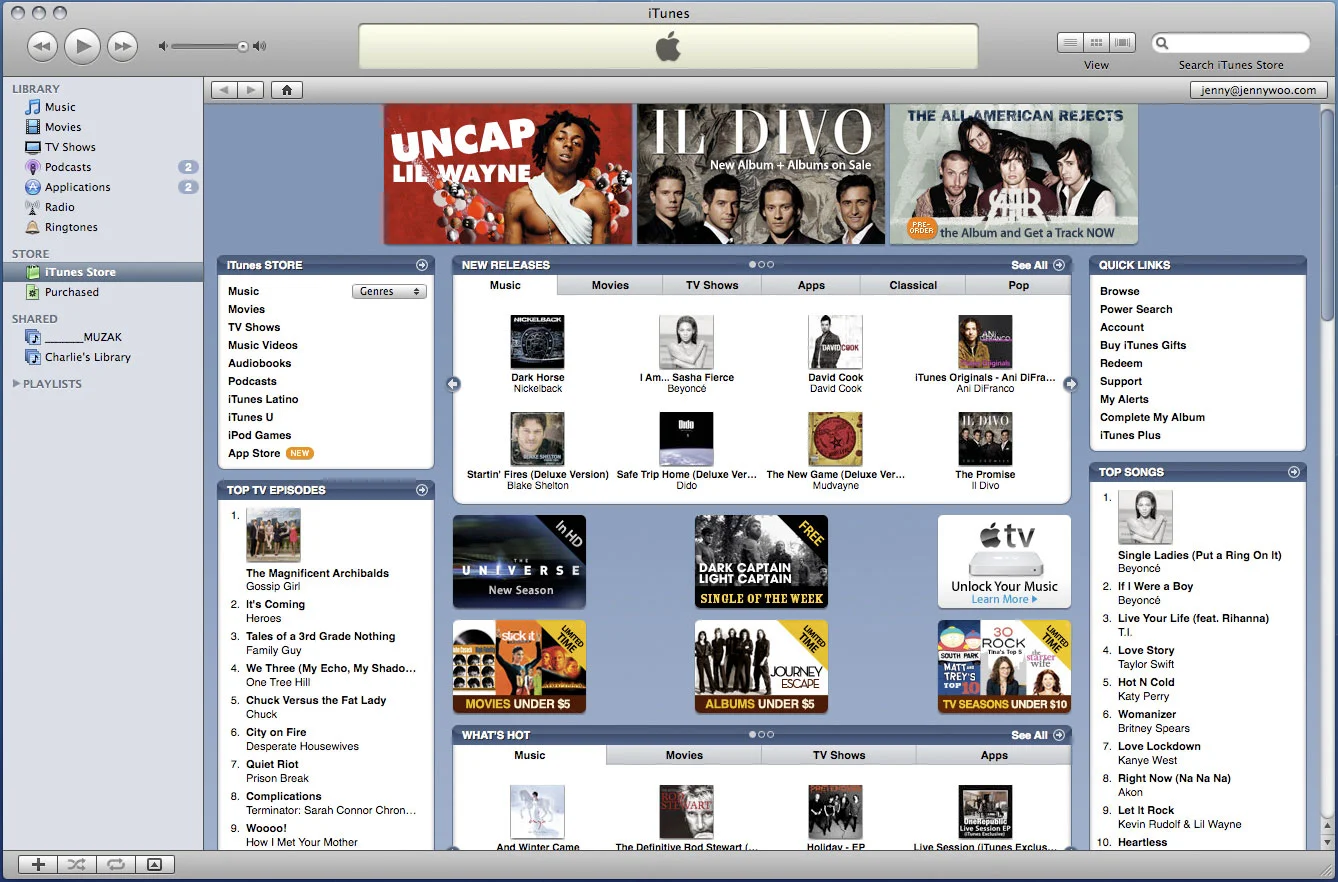The width and height of the screenshot is (1338, 882).
Task: Select the Apps tab in New Releases
Action: point(811,285)
